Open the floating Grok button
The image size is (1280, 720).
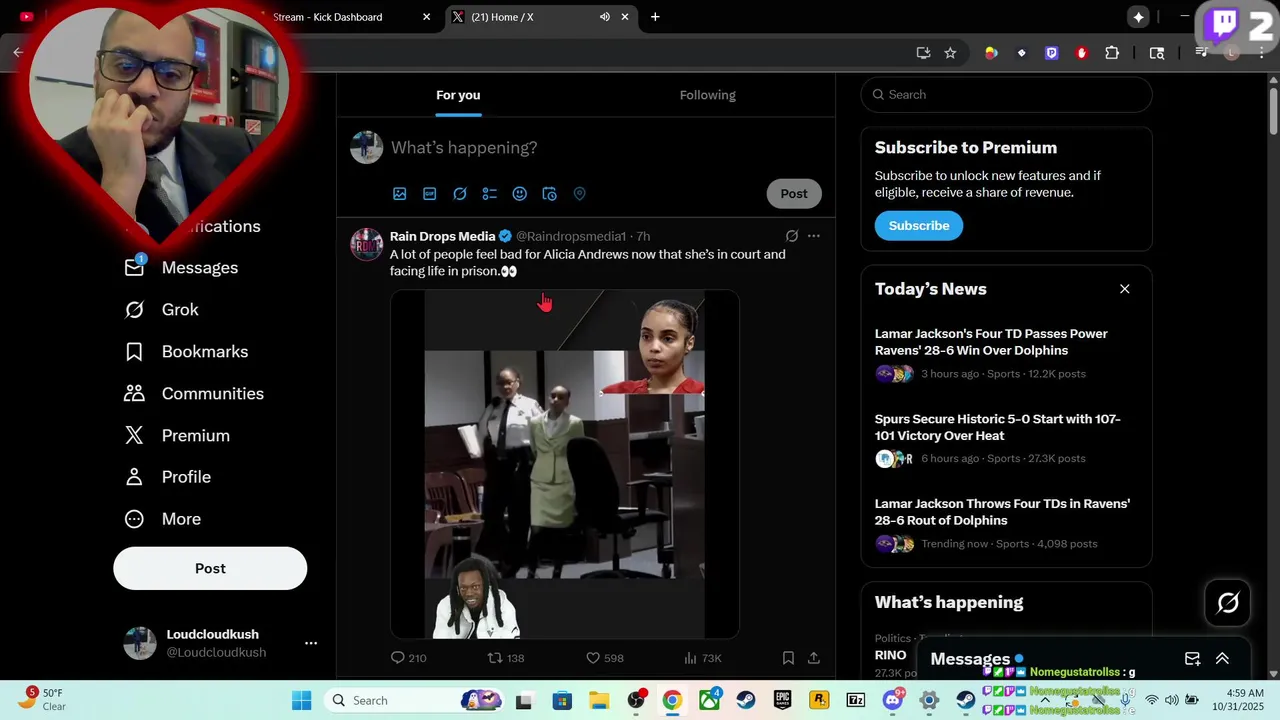point(1228,603)
